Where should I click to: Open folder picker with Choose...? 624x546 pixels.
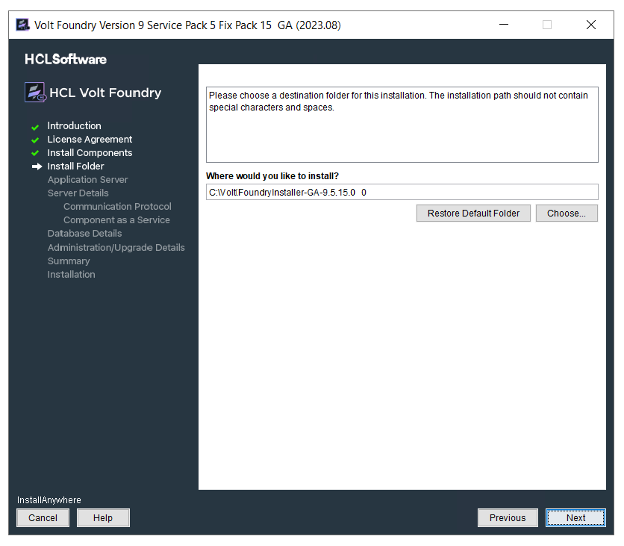(567, 213)
